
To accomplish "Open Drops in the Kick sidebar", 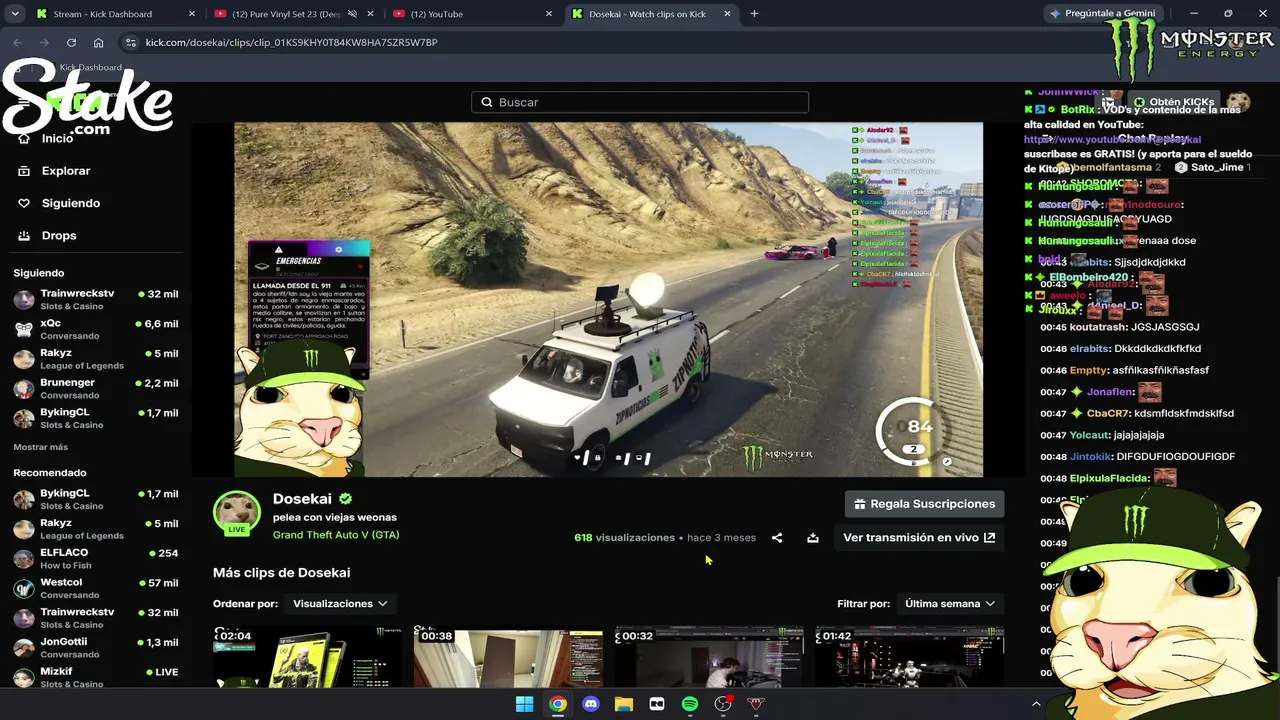I will (59, 235).
